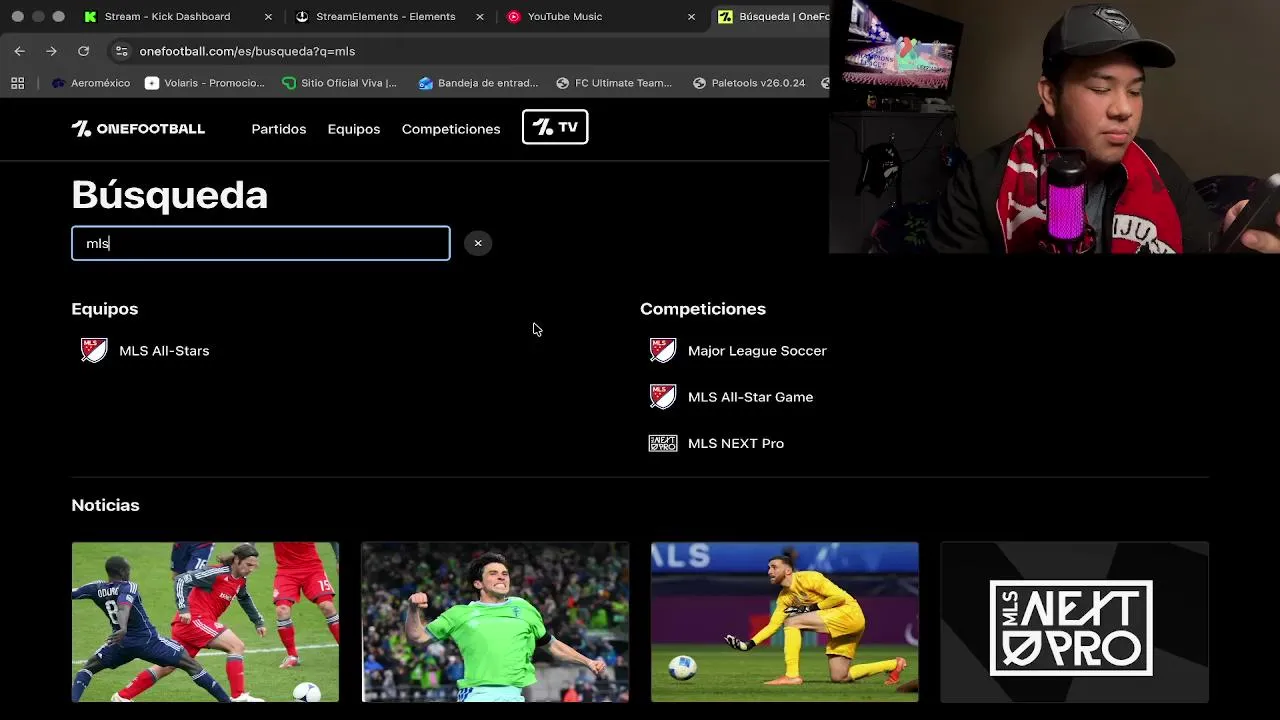Open news thumbnail with red and blue players
1280x720 pixels.
tap(205, 622)
